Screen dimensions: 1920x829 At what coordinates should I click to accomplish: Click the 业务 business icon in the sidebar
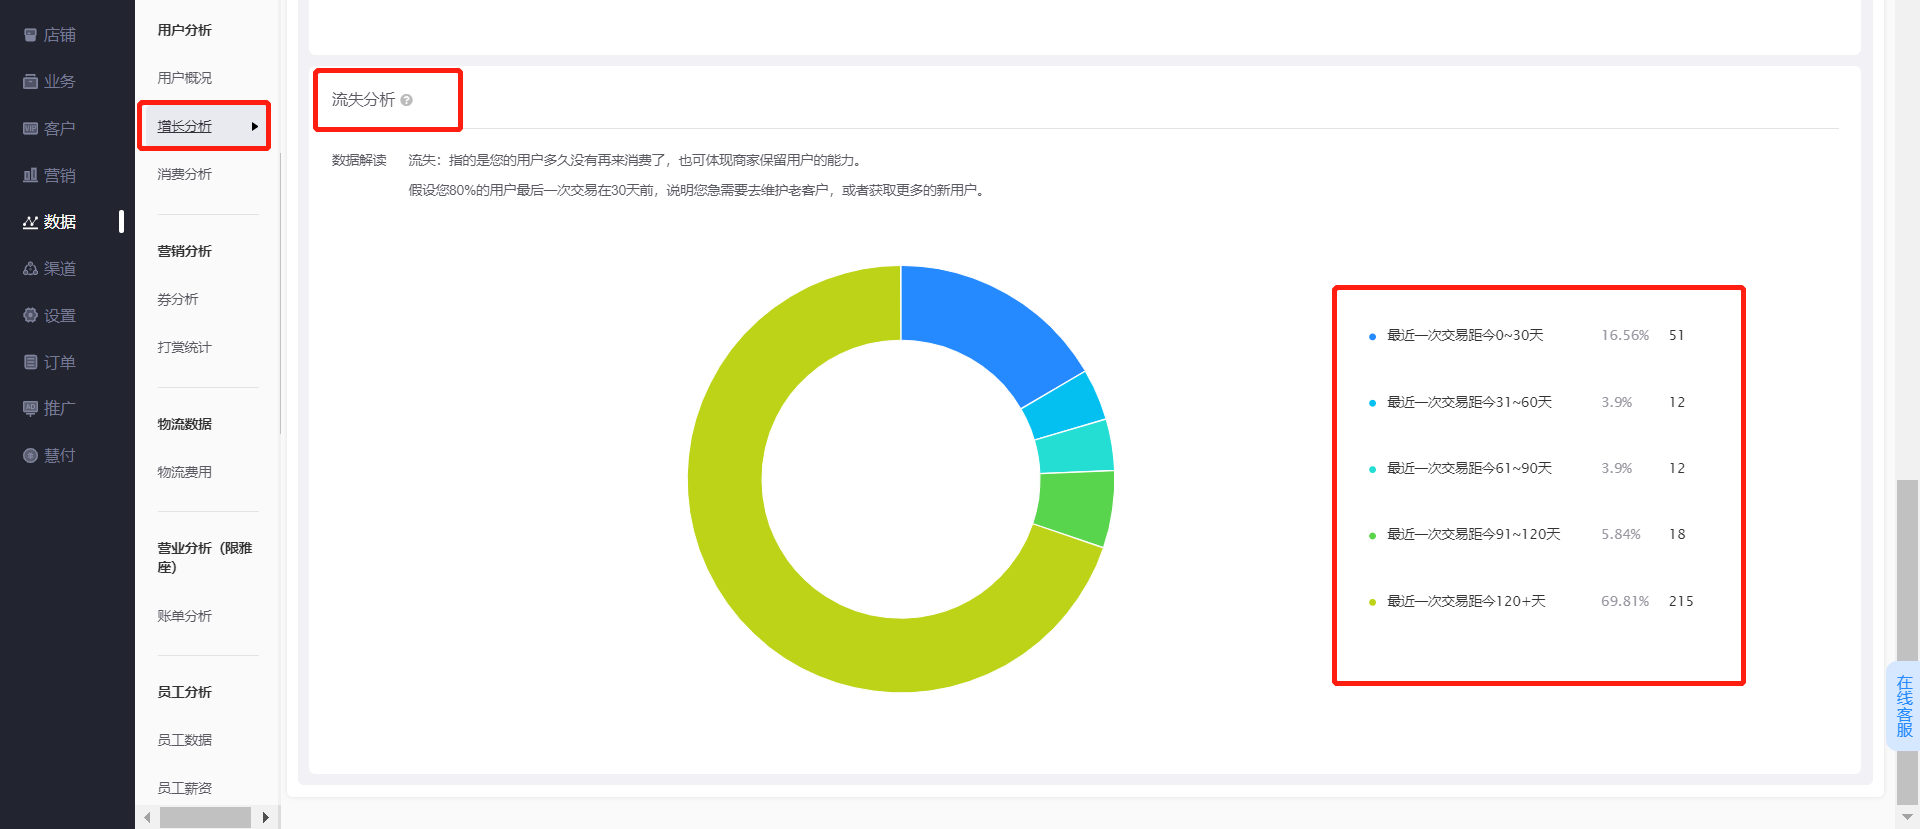coord(31,81)
